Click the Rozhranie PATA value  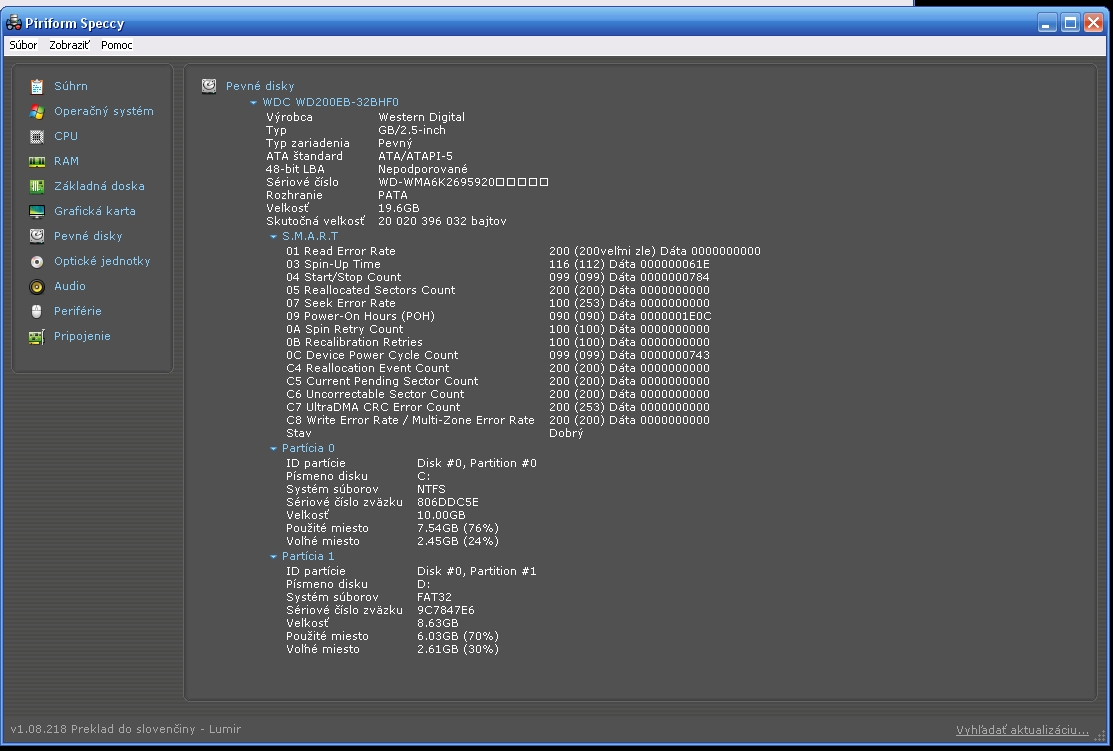[x=393, y=195]
